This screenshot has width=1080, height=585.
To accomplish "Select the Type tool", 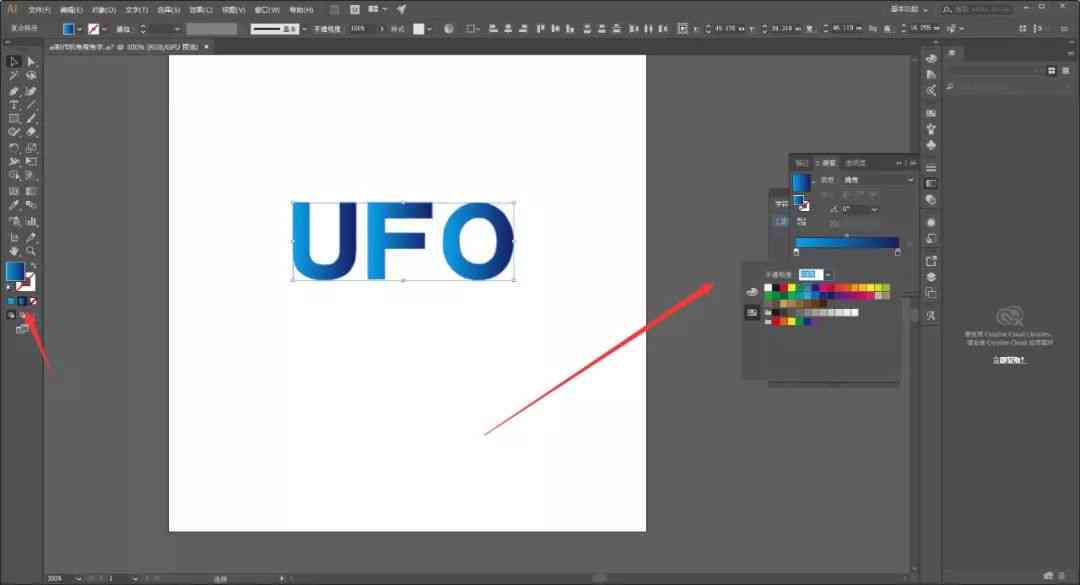I will tap(14, 105).
